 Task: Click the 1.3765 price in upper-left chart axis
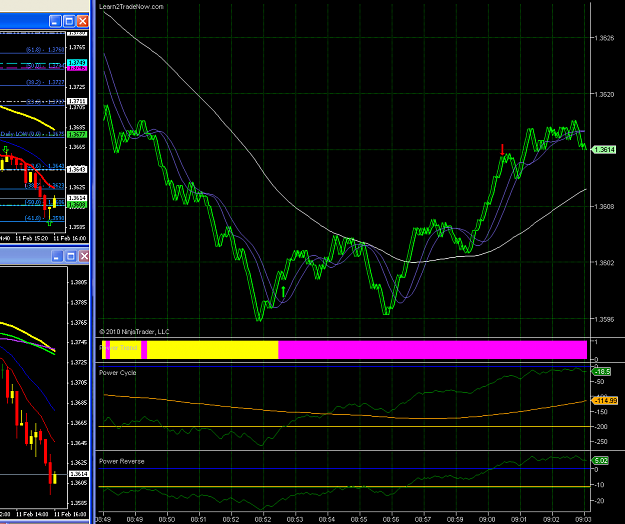tap(77, 47)
